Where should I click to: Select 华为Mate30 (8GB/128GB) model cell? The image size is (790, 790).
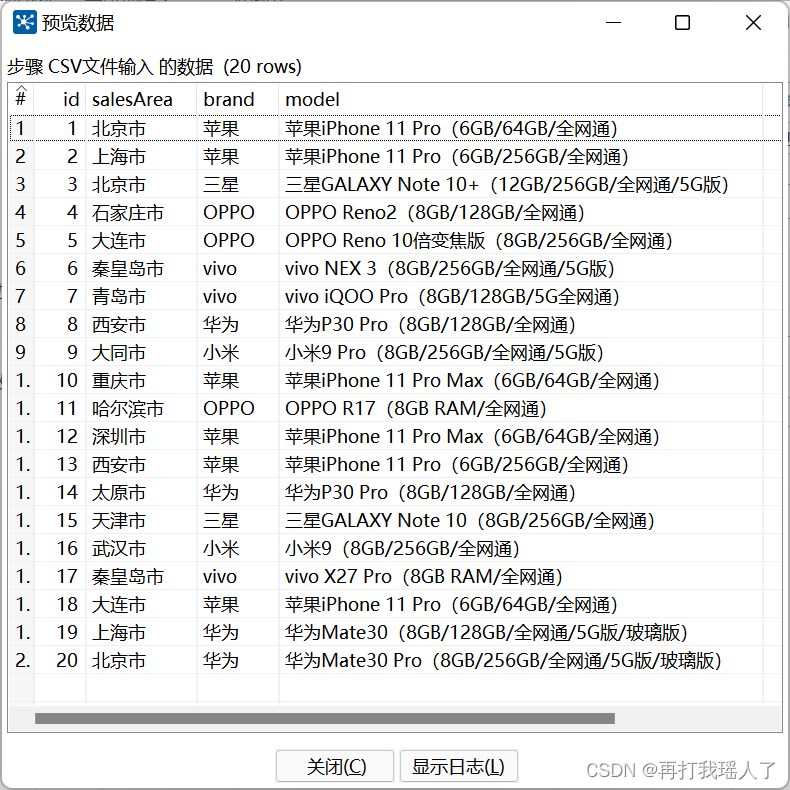click(520, 632)
